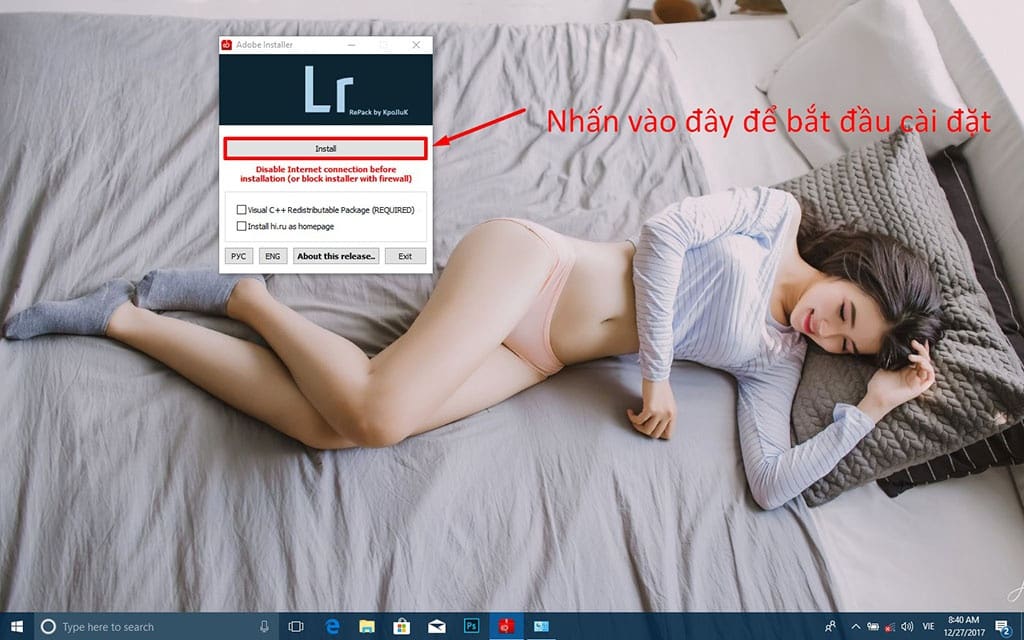Image resolution: width=1024 pixels, height=640 pixels.
Task: Open About this release info
Action: click(336, 256)
